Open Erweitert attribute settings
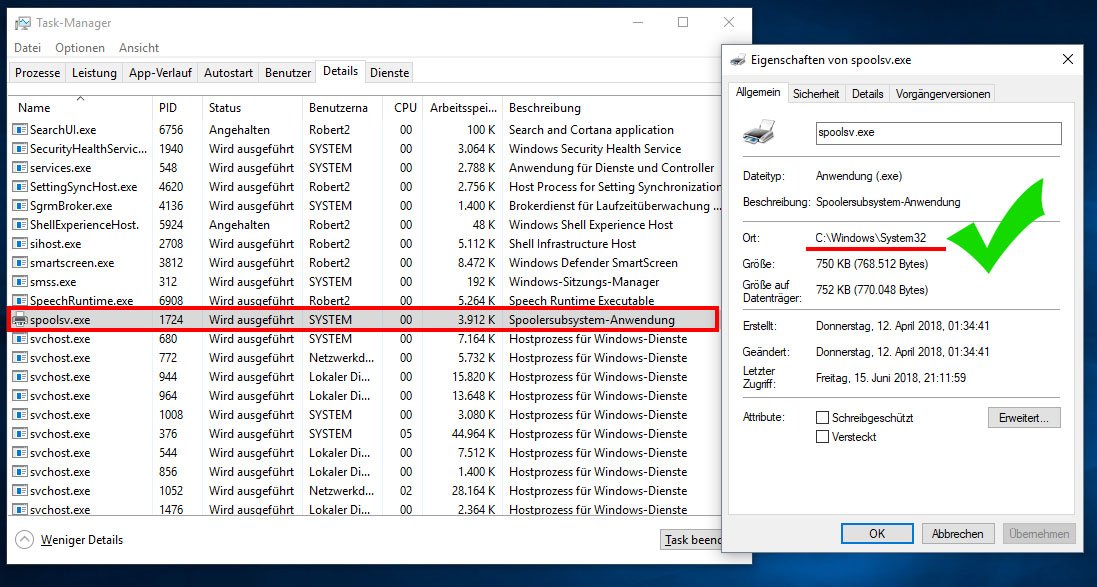The width and height of the screenshot is (1097, 587). coord(1023,417)
